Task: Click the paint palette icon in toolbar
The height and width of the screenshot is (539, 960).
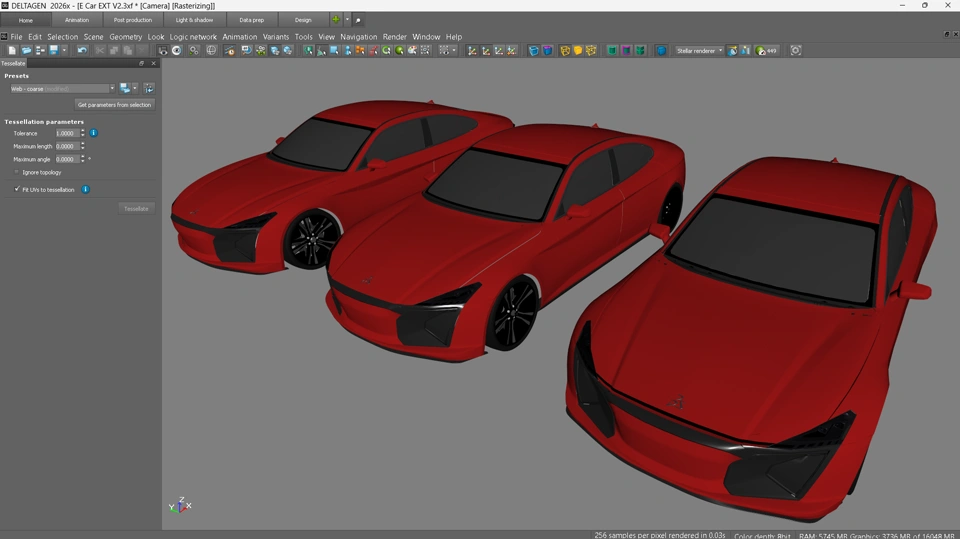Action: pos(412,50)
